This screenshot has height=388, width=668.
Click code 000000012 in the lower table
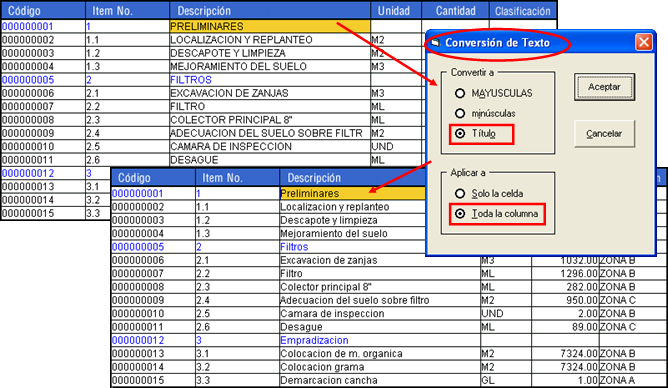point(153,340)
